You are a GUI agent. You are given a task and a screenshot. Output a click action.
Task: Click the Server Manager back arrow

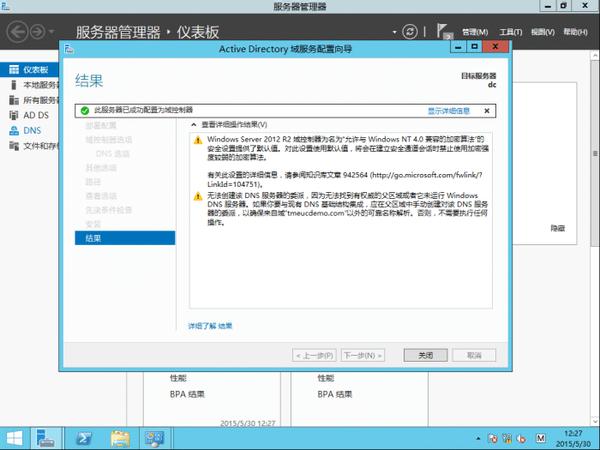[17, 31]
